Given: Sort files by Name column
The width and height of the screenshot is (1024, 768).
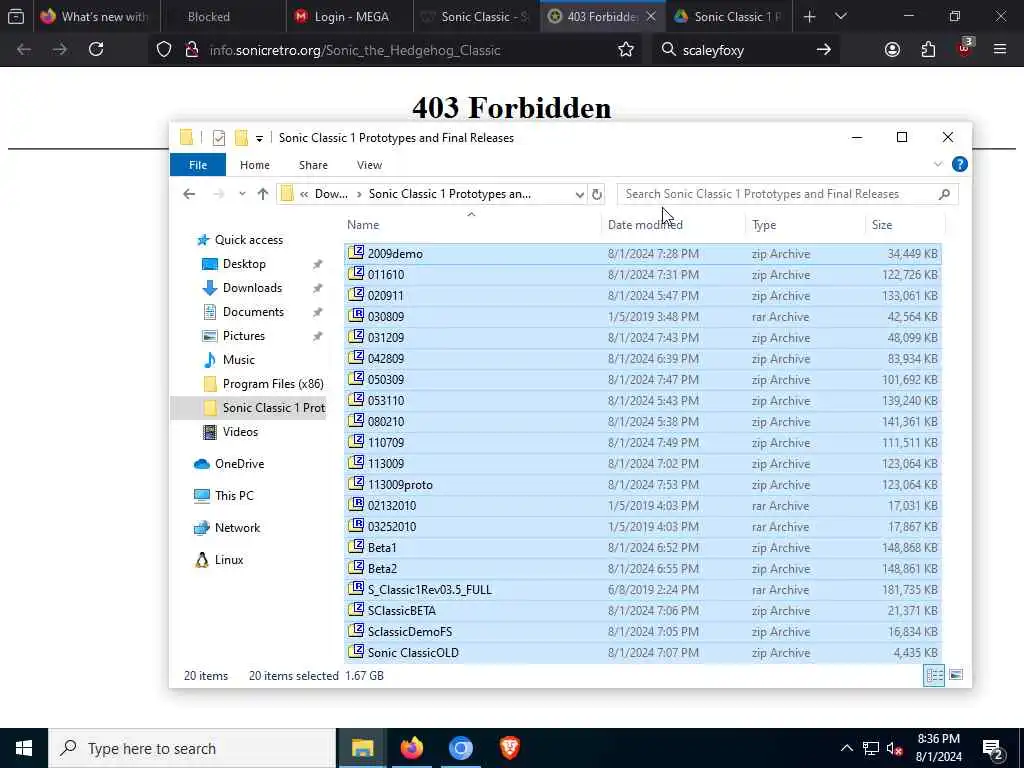Looking at the screenshot, I should tap(363, 225).
